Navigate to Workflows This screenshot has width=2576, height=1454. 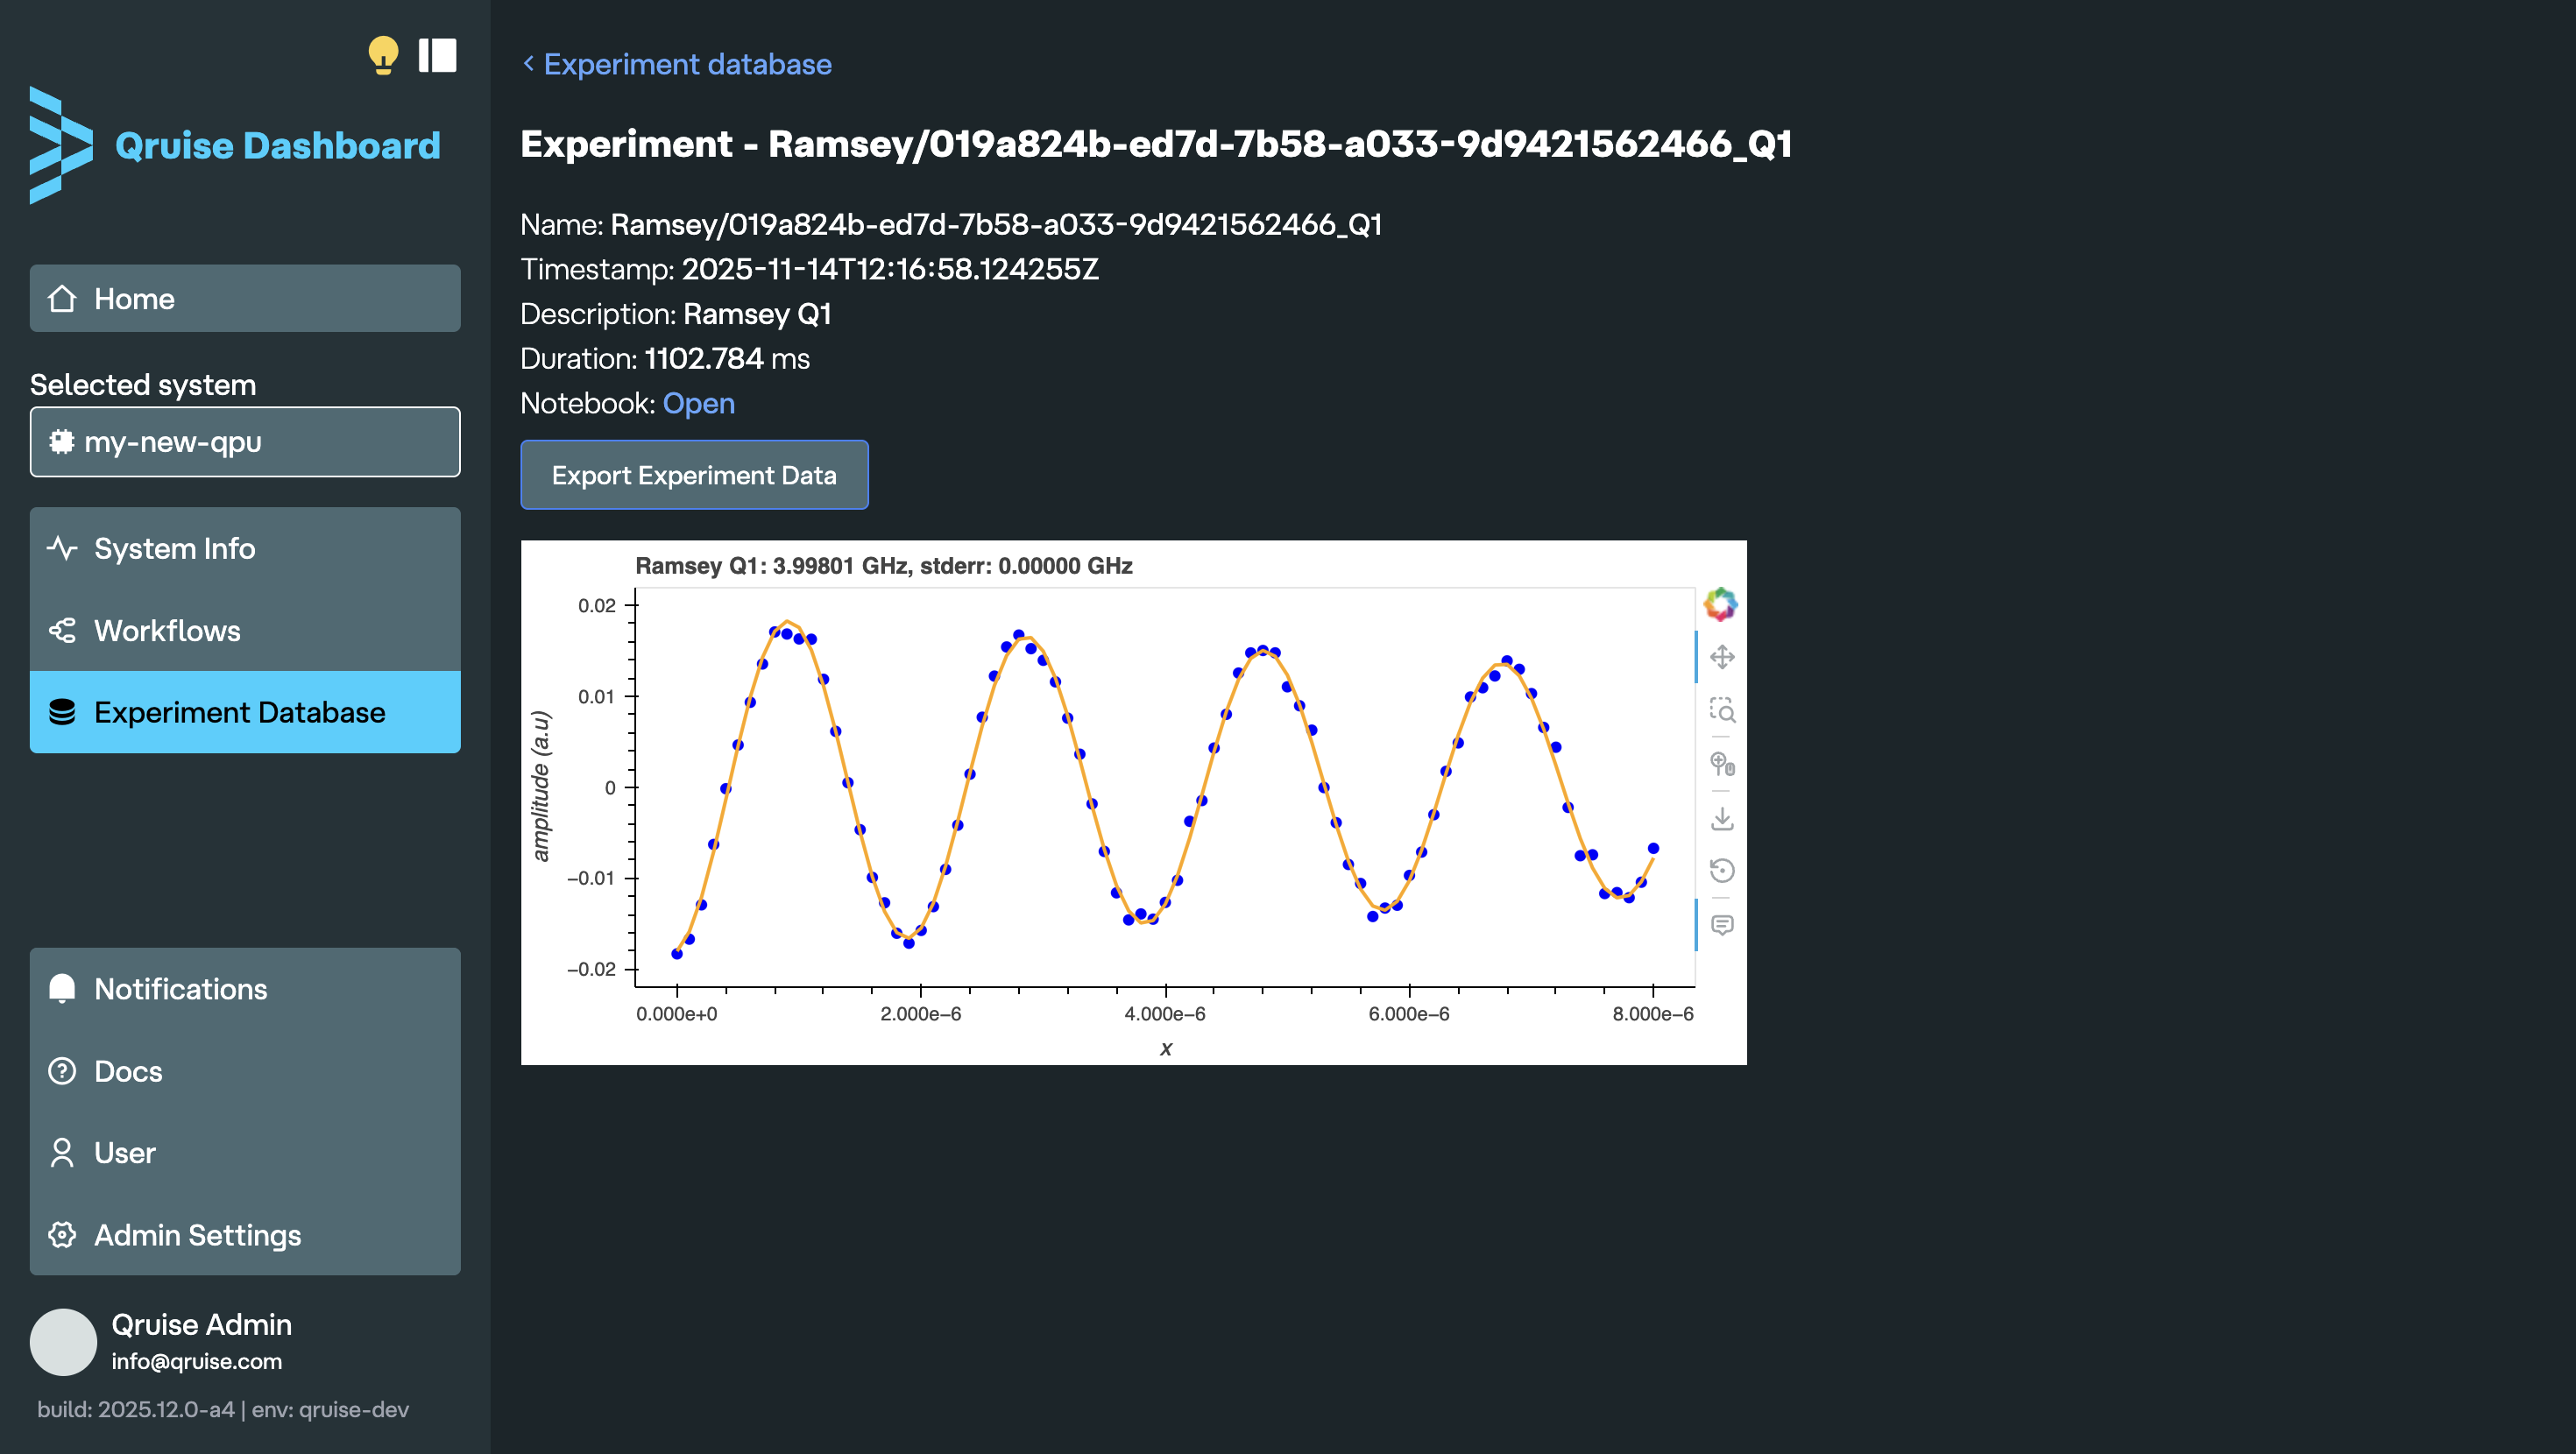(x=245, y=630)
